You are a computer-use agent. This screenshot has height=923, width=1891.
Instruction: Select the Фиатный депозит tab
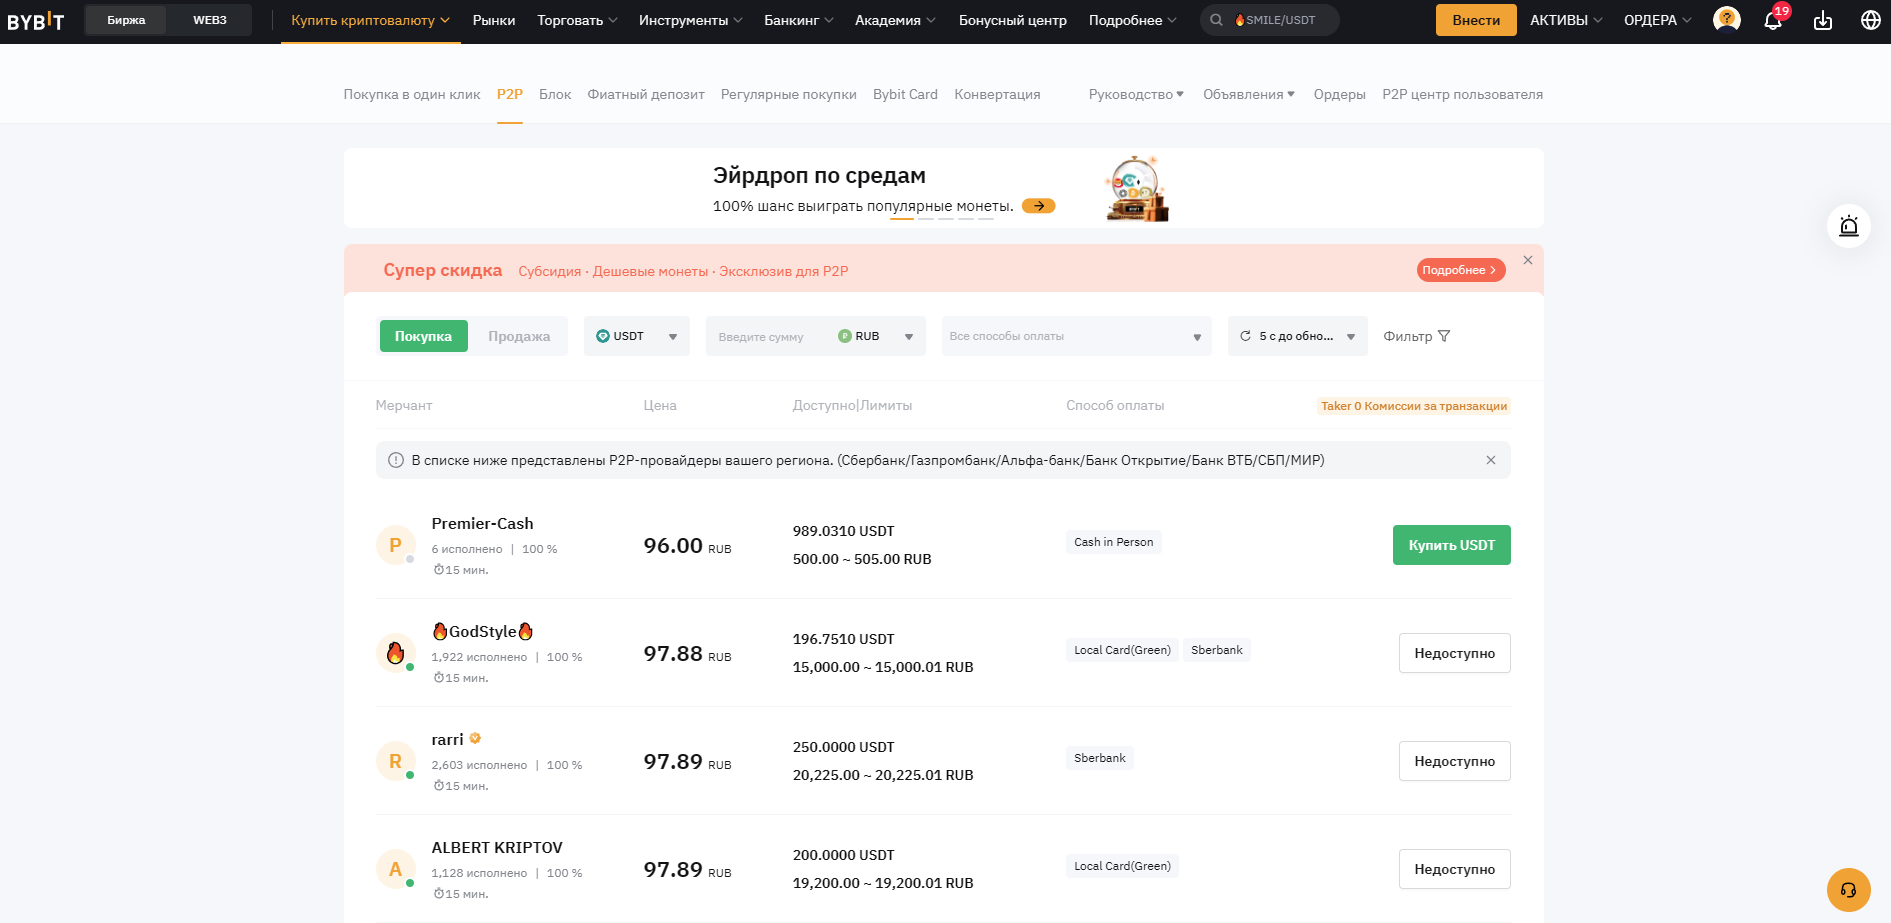(646, 94)
